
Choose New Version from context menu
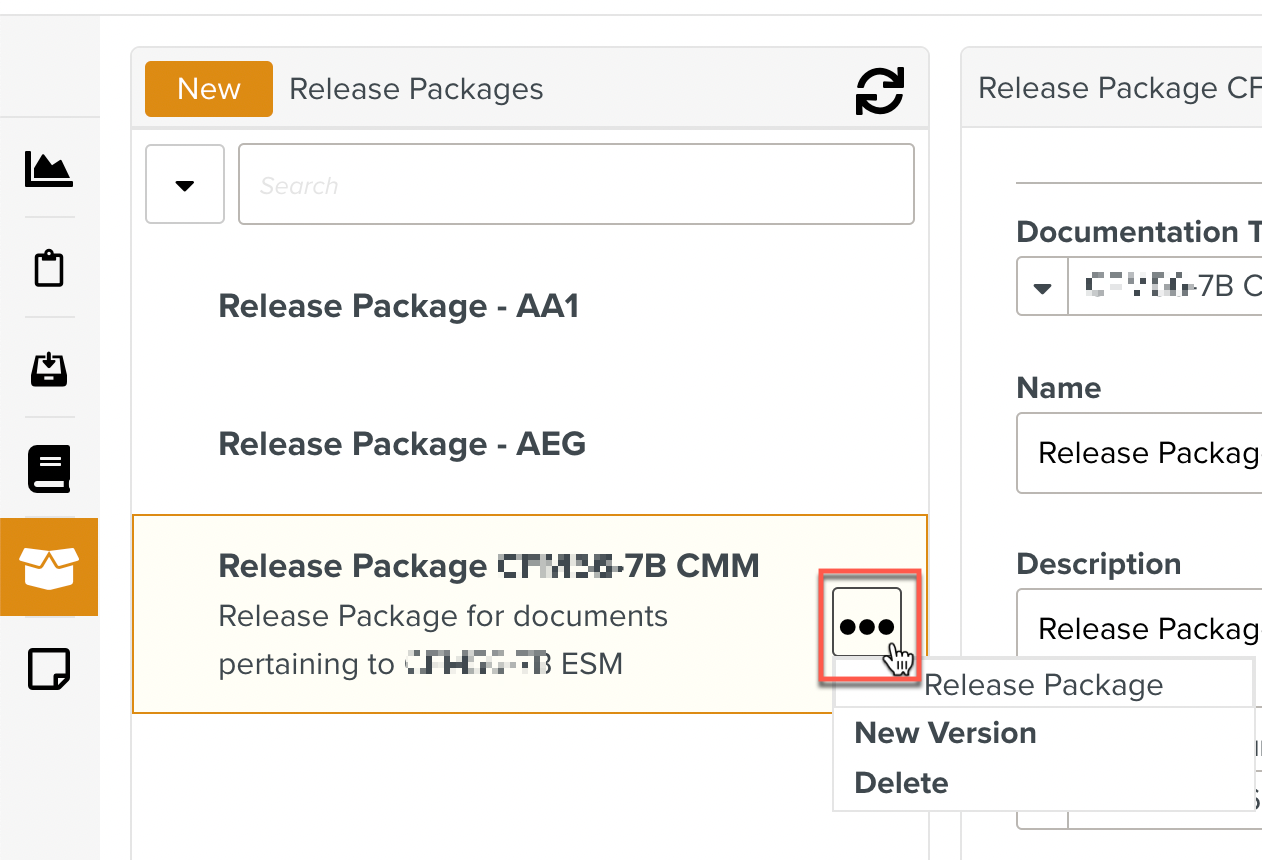tap(945, 733)
